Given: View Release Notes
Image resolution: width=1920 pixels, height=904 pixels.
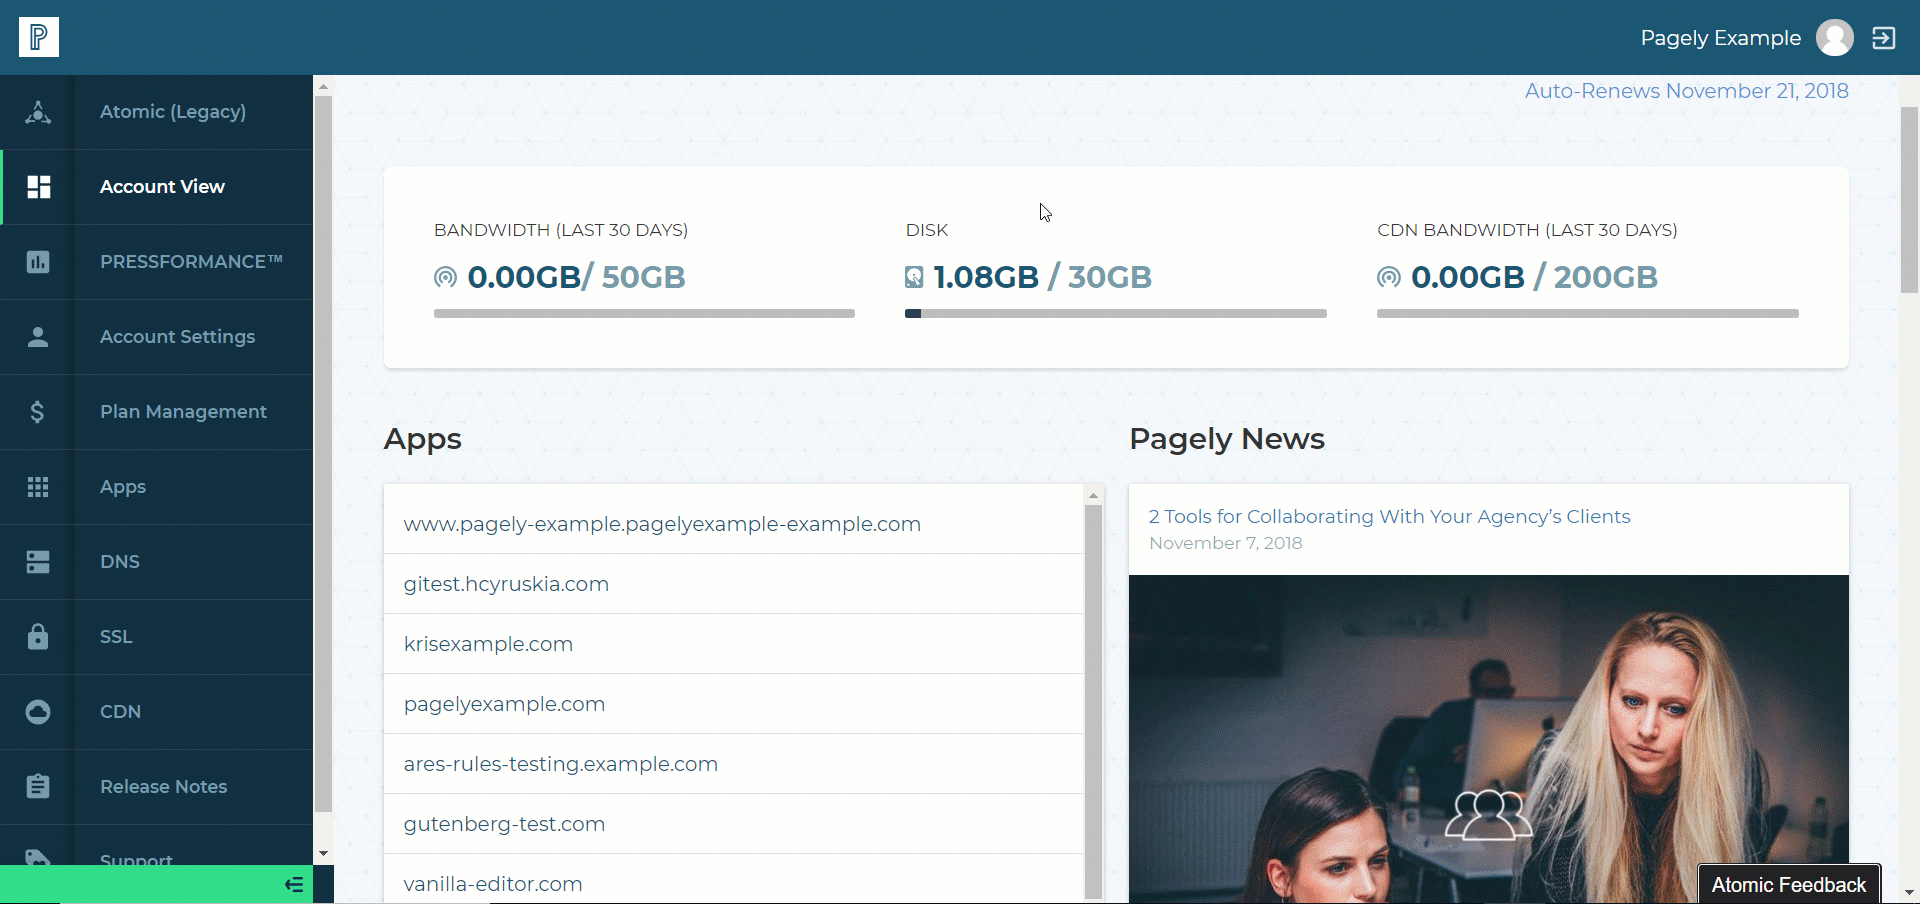Looking at the screenshot, I should pos(163,787).
